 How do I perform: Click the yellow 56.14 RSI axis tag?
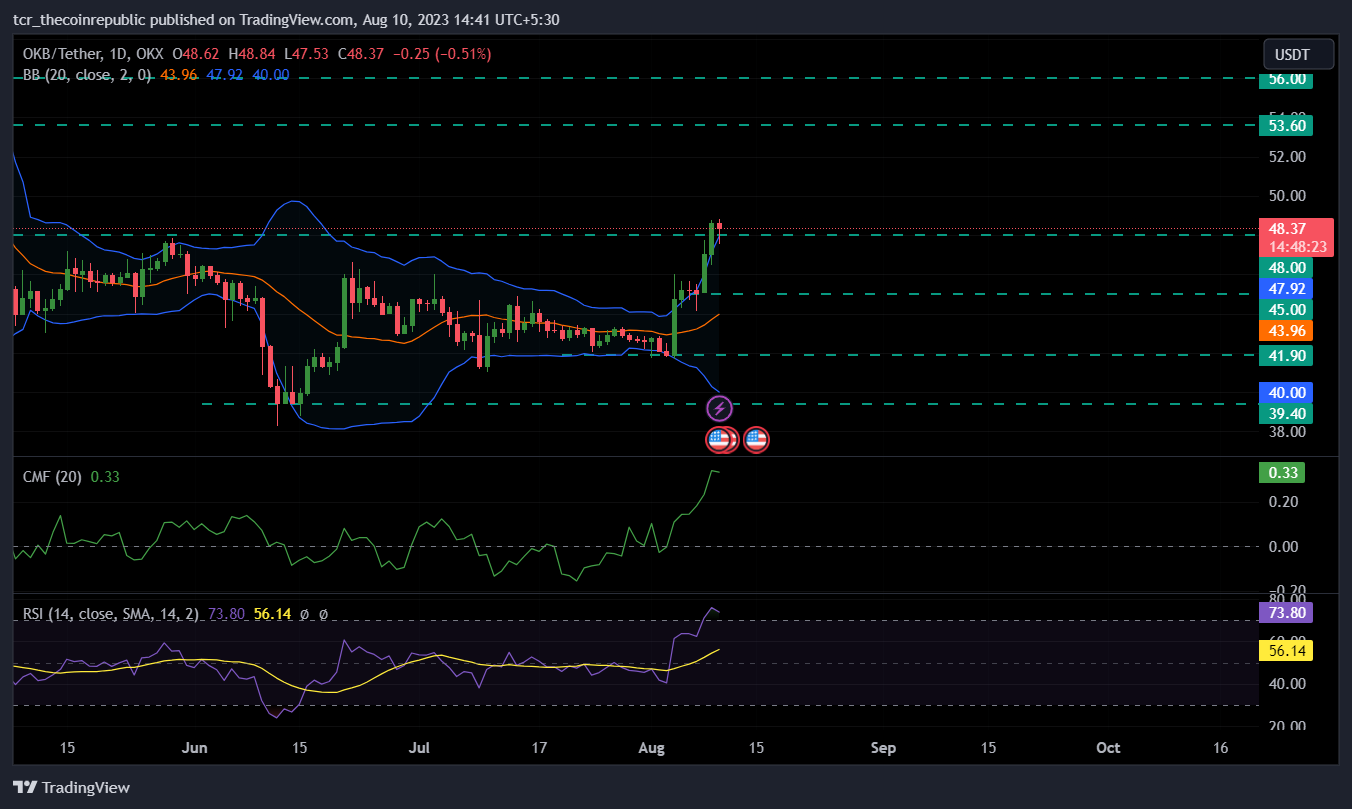coord(1285,650)
